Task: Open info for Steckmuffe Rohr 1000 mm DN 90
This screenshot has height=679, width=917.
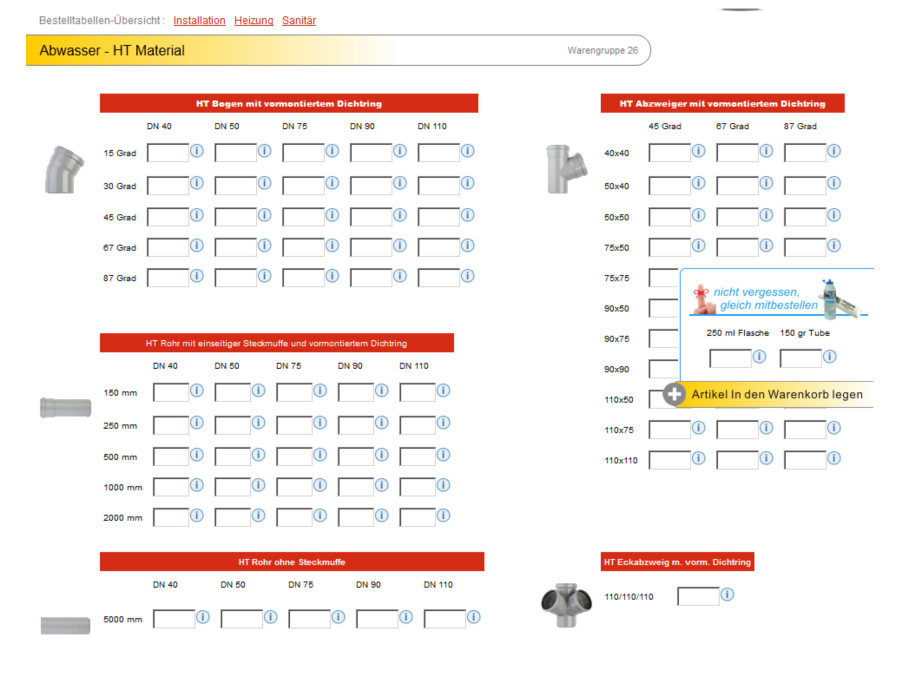Action: coord(382,485)
